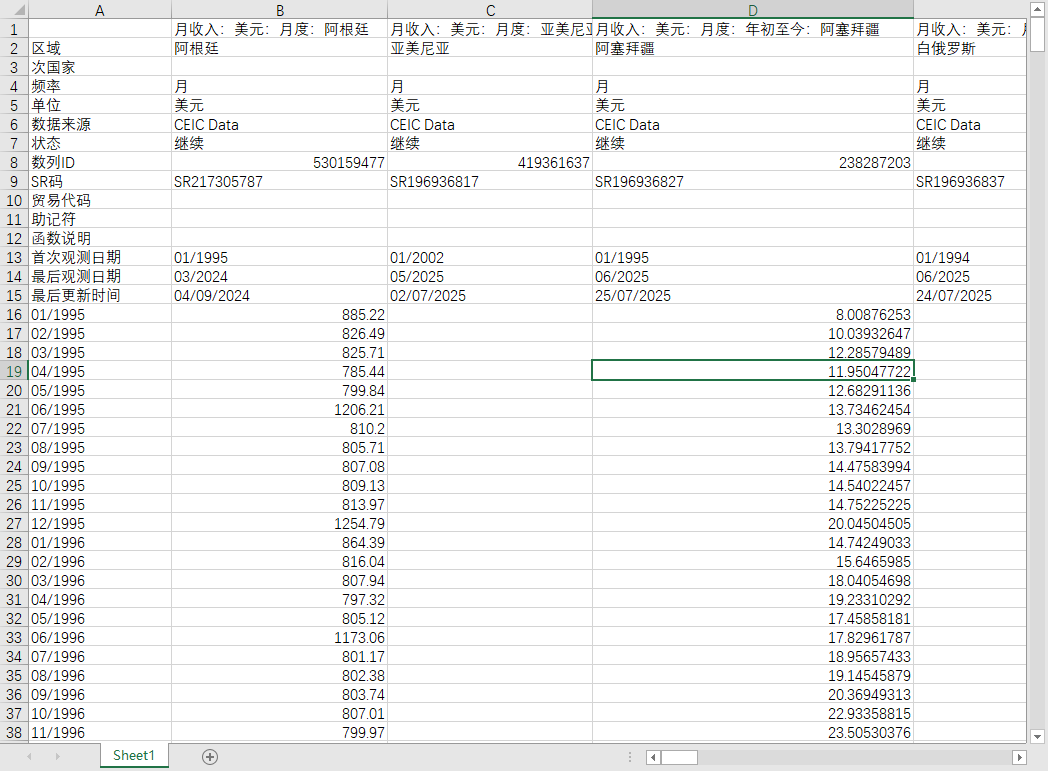Image resolution: width=1048 pixels, height=771 pixels.
Task: Select row 1 header
Action: click(x=14, y=29)
